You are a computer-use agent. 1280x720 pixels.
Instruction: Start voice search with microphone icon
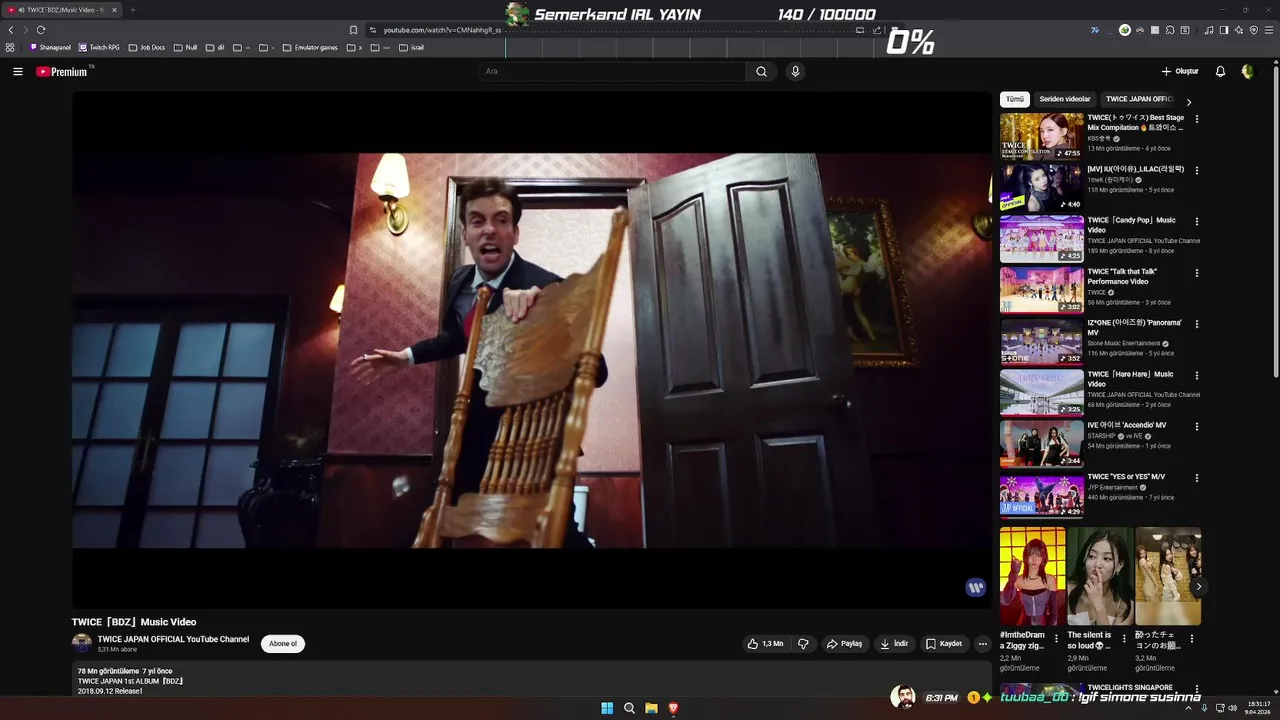click(795, 71)
